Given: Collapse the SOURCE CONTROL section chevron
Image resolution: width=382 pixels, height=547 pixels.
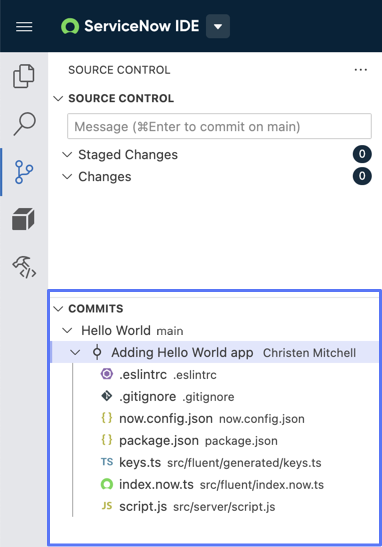Looking at the screenshot, I should click(x=58, y=98).
